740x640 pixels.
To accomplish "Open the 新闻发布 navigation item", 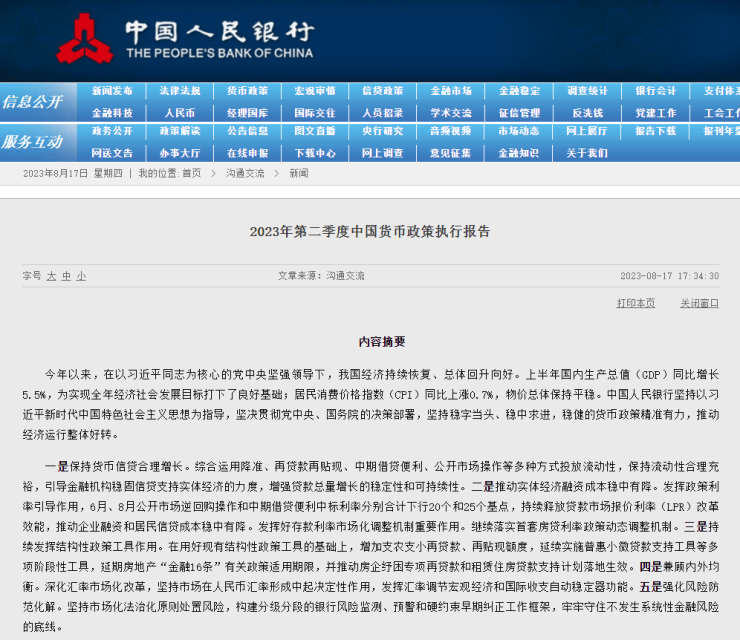I will pos(112,91).
